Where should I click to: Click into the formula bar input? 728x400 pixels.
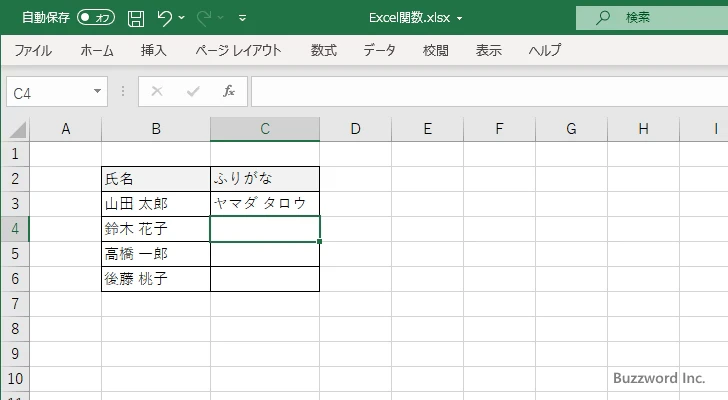(480, 92)
